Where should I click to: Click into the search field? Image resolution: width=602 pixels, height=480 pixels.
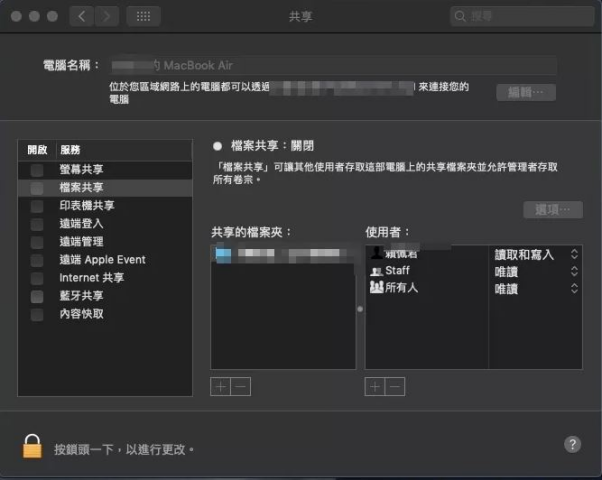521,16
